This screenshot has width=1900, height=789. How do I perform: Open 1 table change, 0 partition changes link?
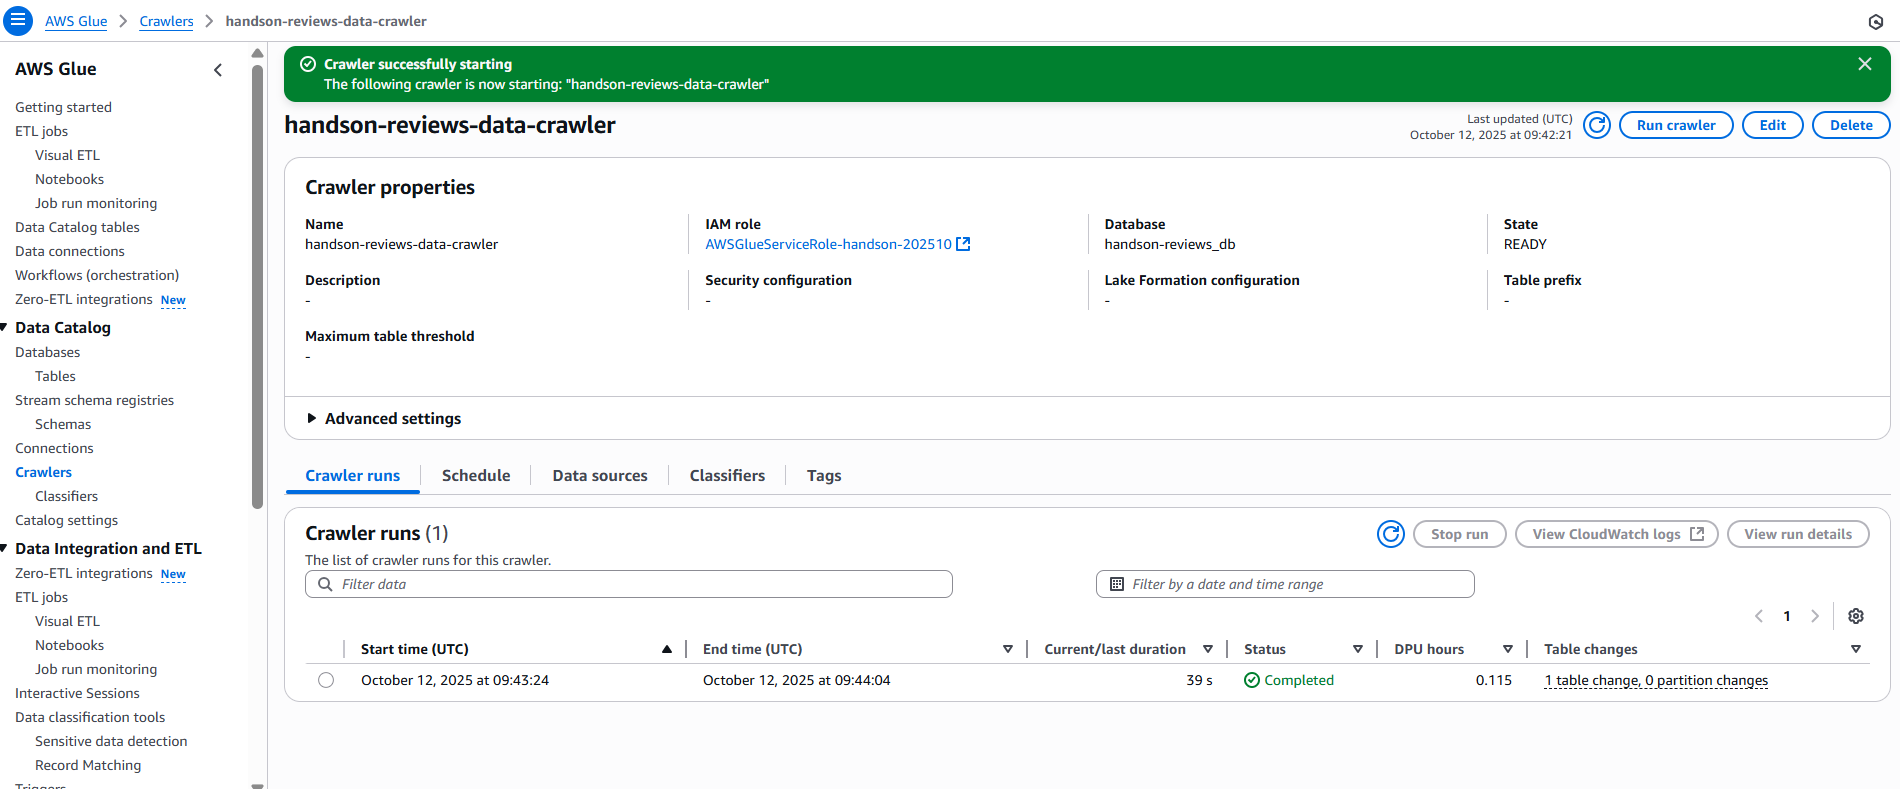click(1656, 680)
